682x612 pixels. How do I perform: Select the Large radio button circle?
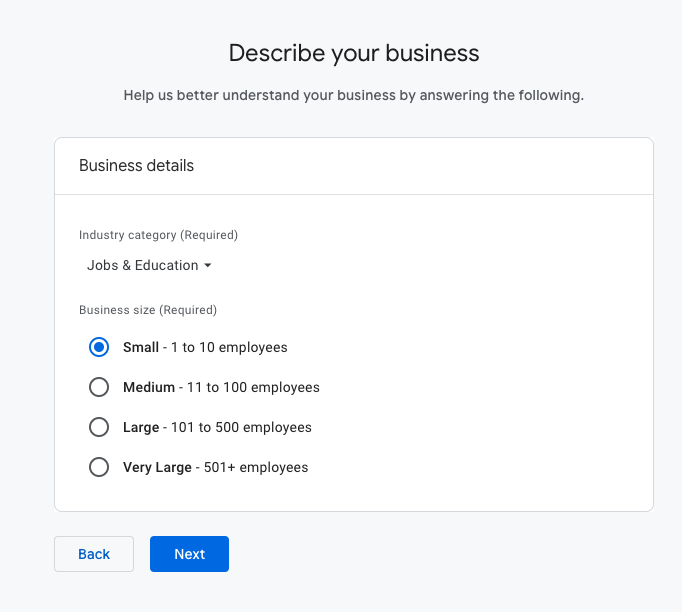pyautogui.click(x=99, y=427)
